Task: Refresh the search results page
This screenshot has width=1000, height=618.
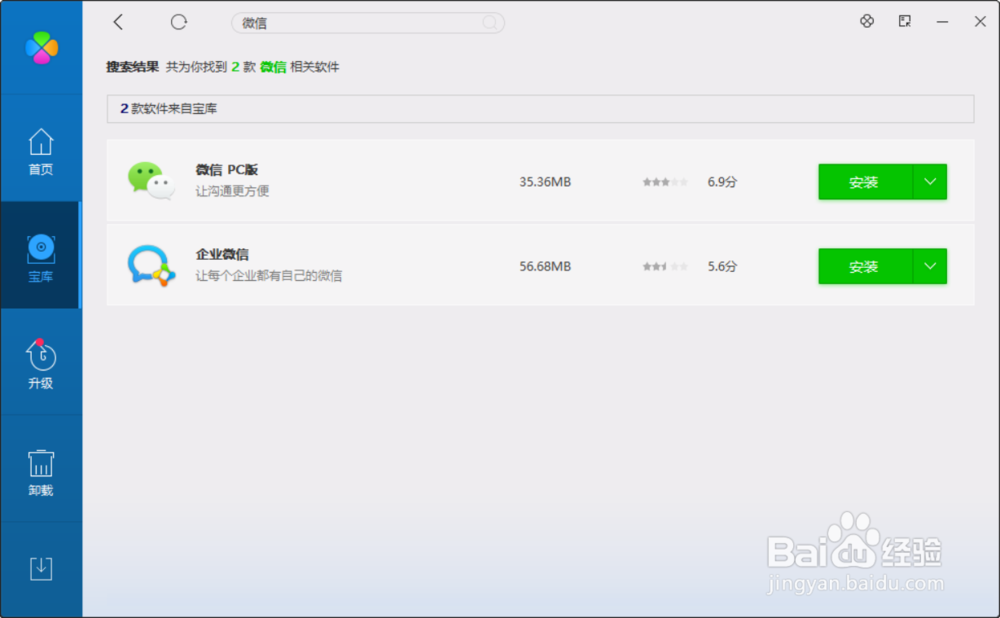Action: pyautogui.click(x=179, y=21)
